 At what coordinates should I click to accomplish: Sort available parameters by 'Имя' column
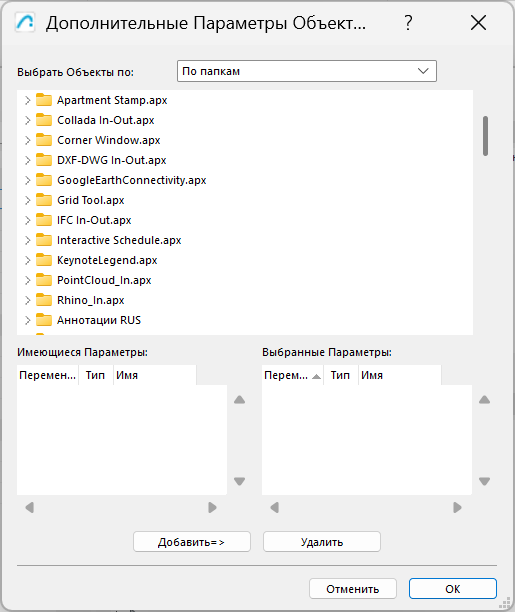(155, 375)
